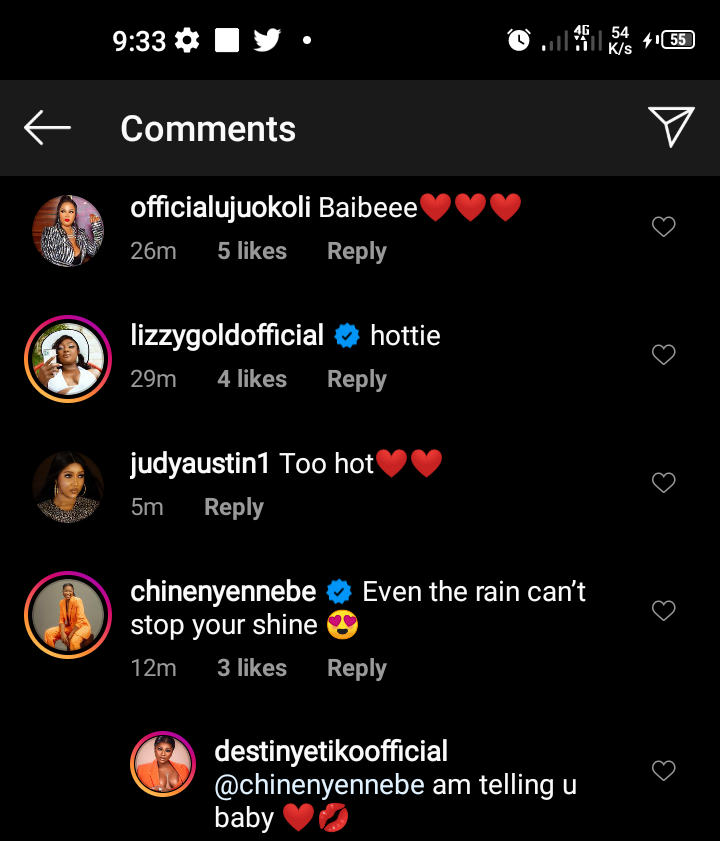
Task: Open lizzygoldofficial's story avatar
Action: pos(68,359)
